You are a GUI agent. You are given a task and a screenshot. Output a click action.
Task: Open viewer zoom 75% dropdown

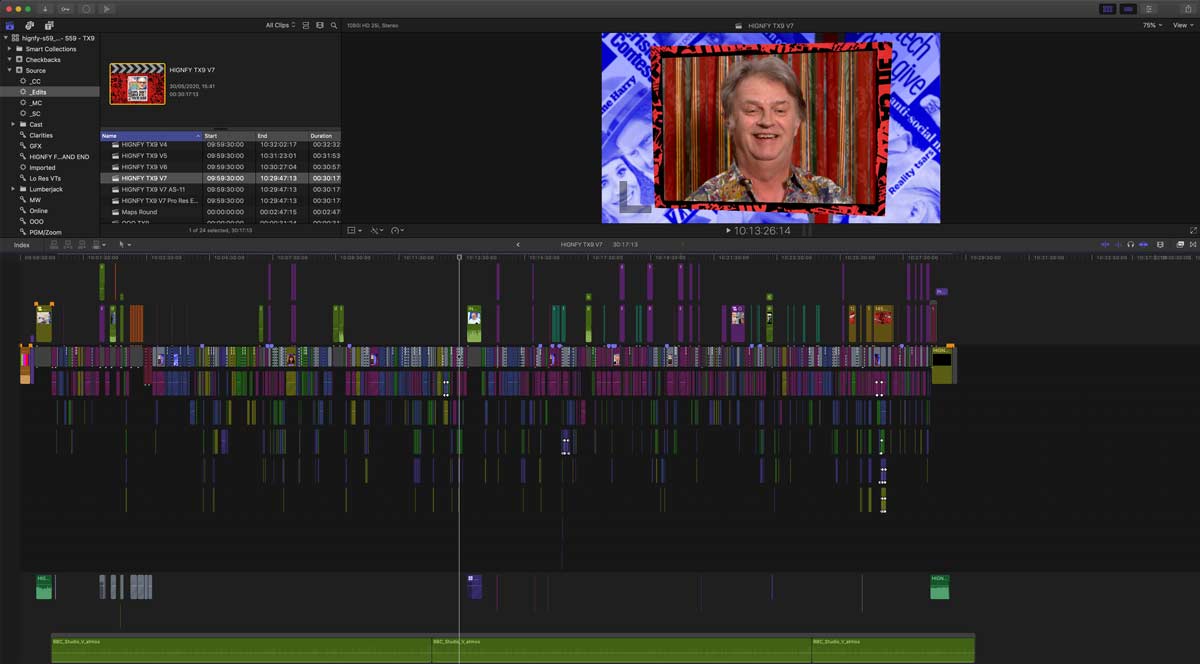tap(1152, 25)
